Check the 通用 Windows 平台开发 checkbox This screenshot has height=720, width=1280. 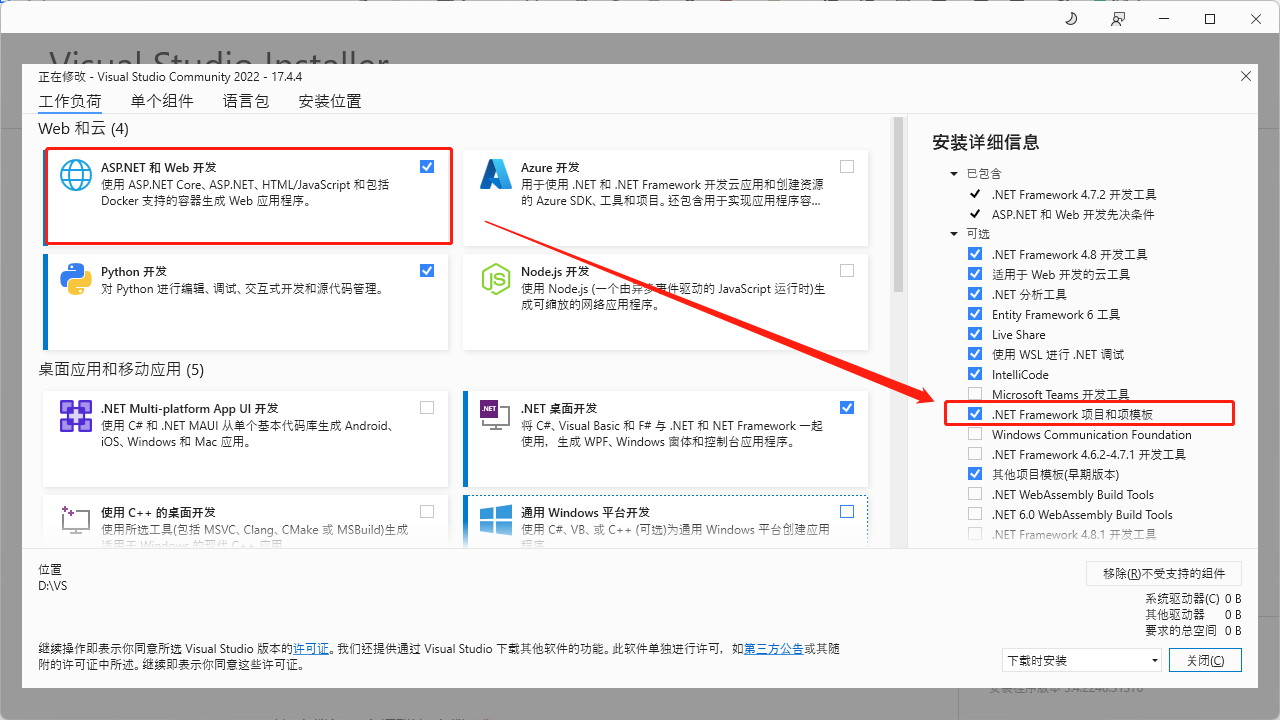click(847, 511)
